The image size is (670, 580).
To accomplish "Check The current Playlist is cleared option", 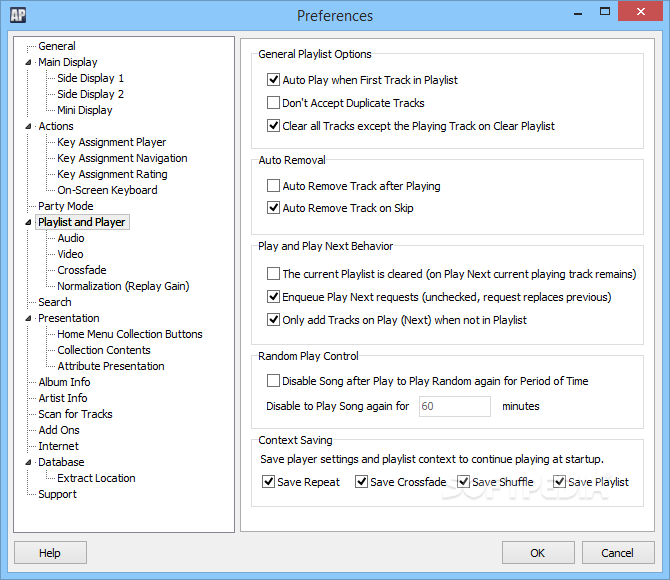I will pos(273,274).
